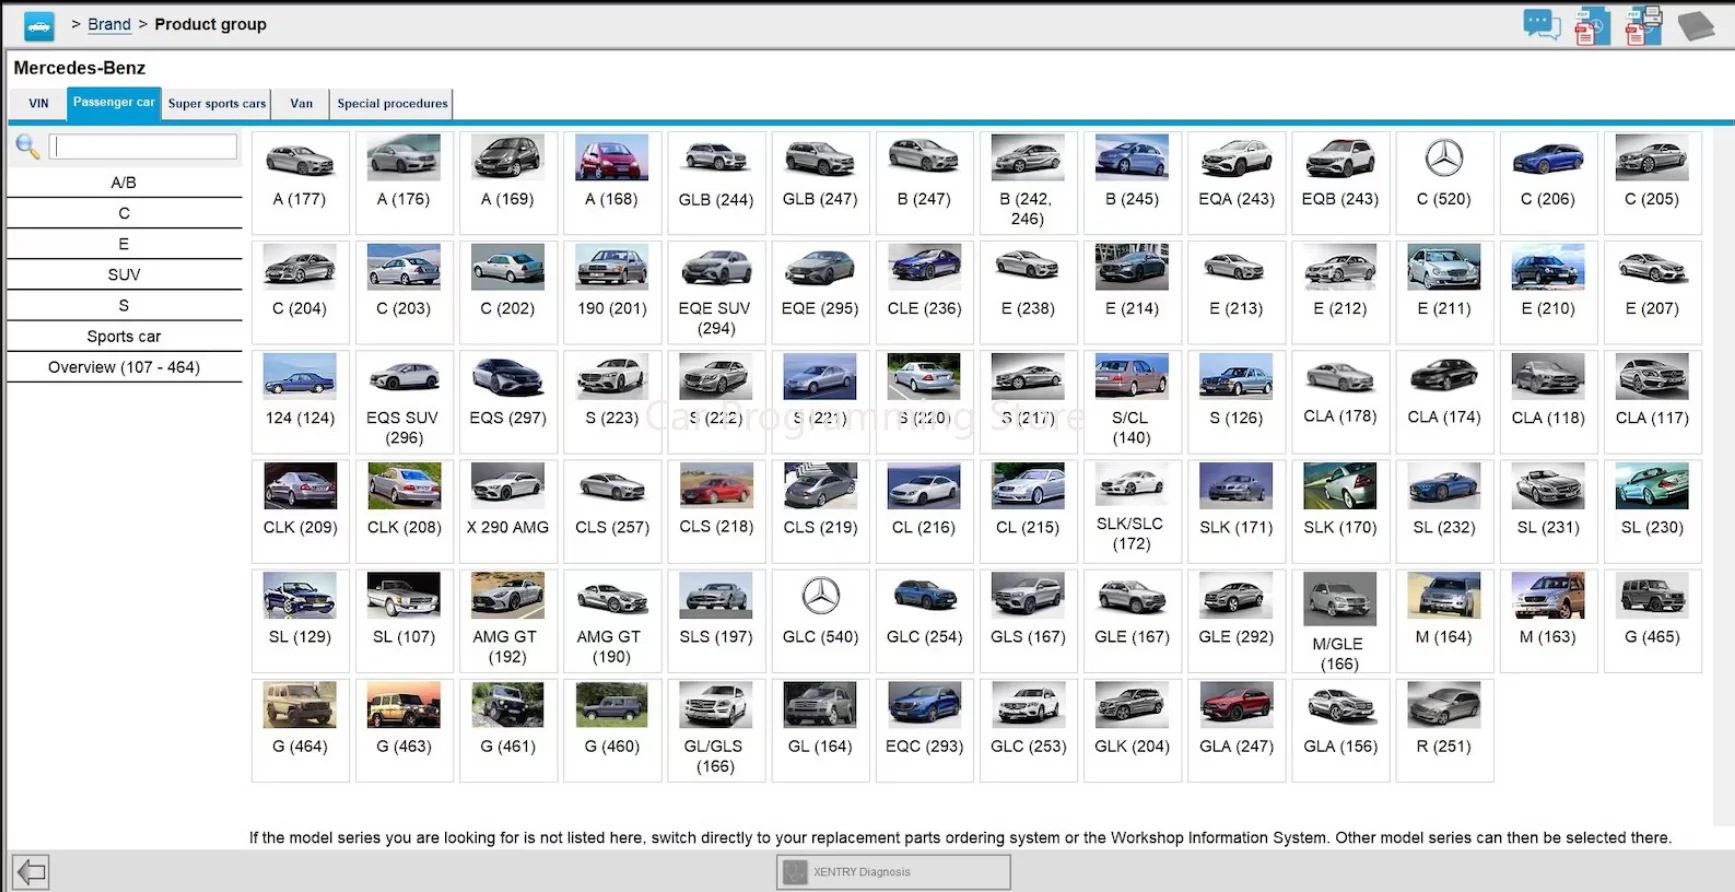Choose the GLB (247) model tile
This screenshot has width=1735, height=892.
pos(820,183)
